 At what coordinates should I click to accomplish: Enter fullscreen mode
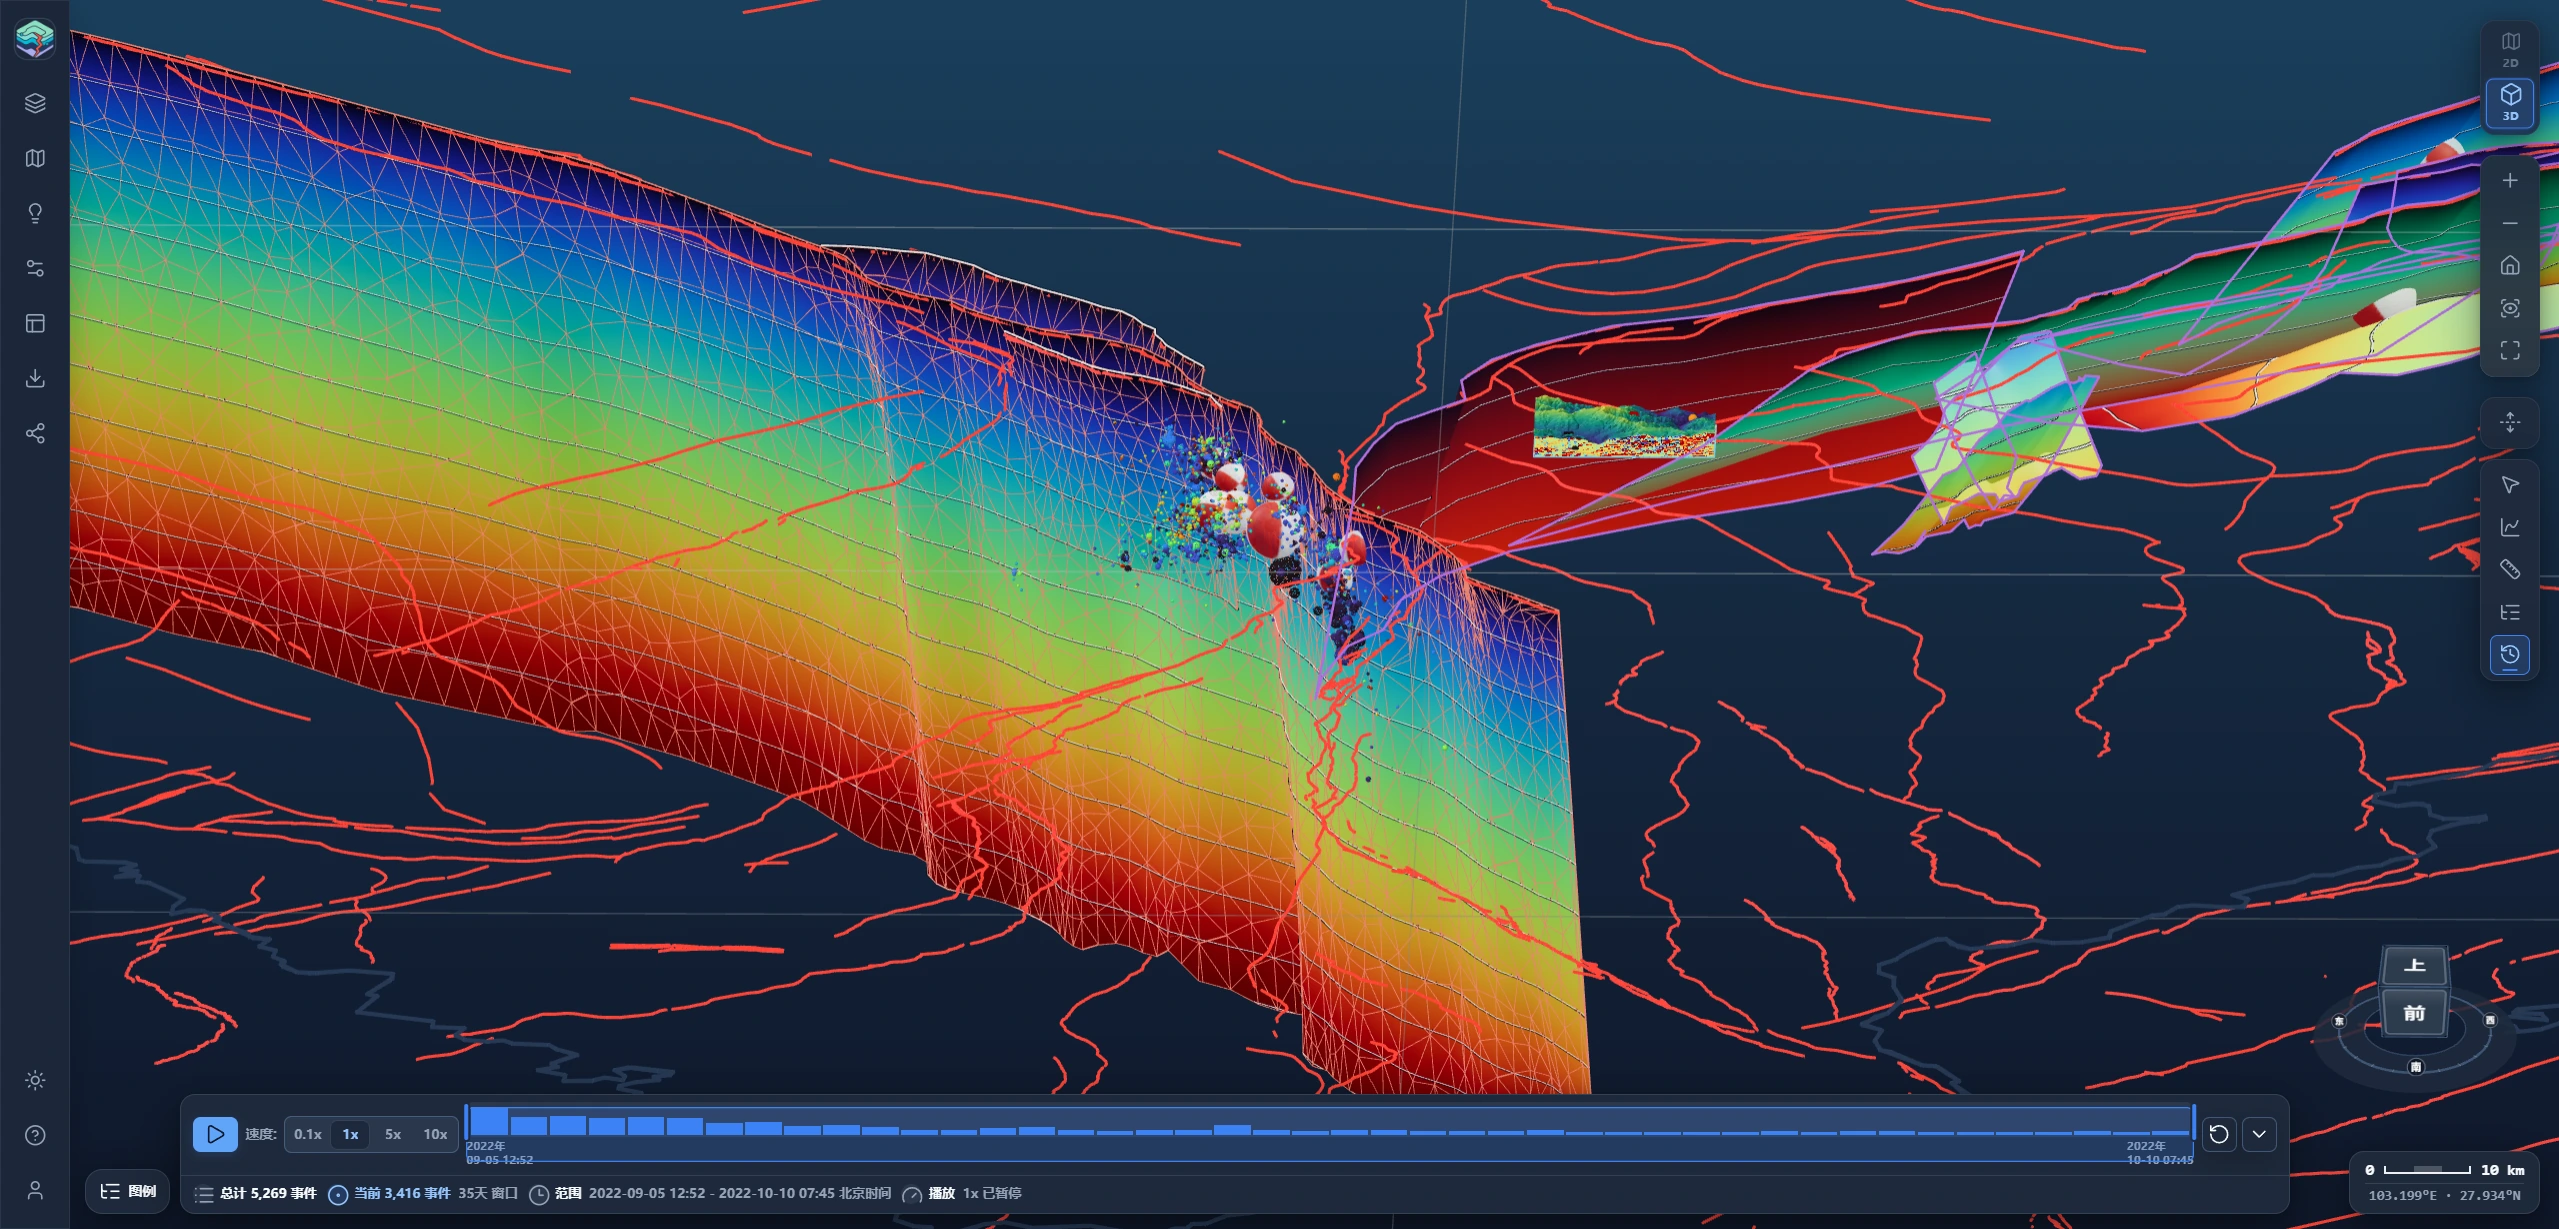[x=2510, y=350]
